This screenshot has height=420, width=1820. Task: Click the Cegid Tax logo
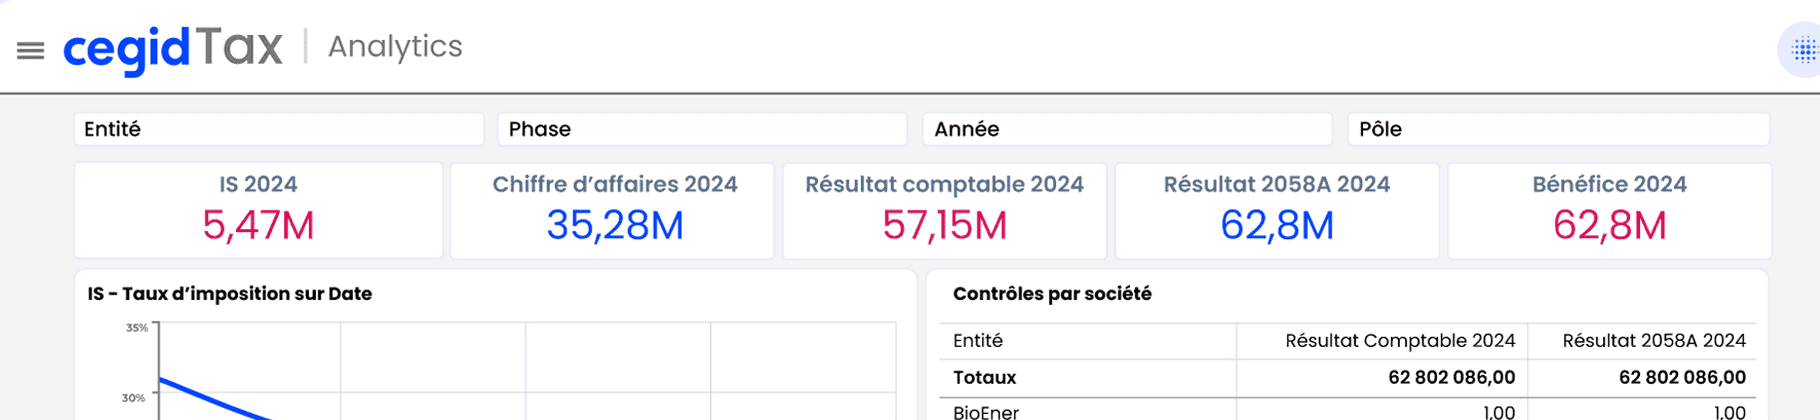click(x=172, y=48)
